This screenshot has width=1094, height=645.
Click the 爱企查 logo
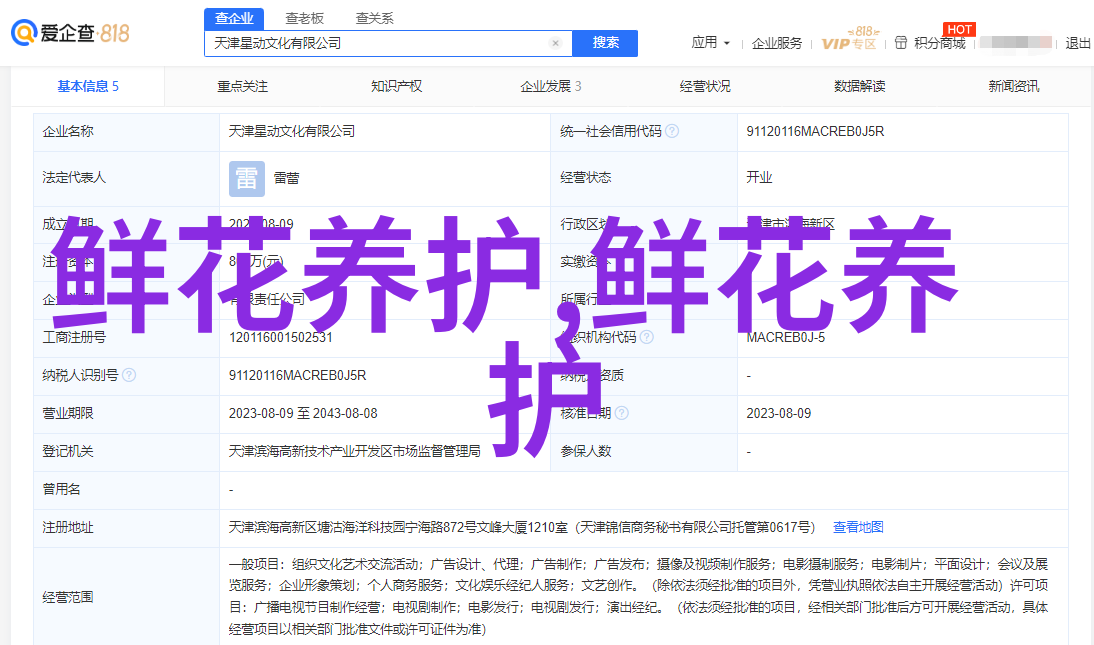pyautogui.click(x=70, y=33)
